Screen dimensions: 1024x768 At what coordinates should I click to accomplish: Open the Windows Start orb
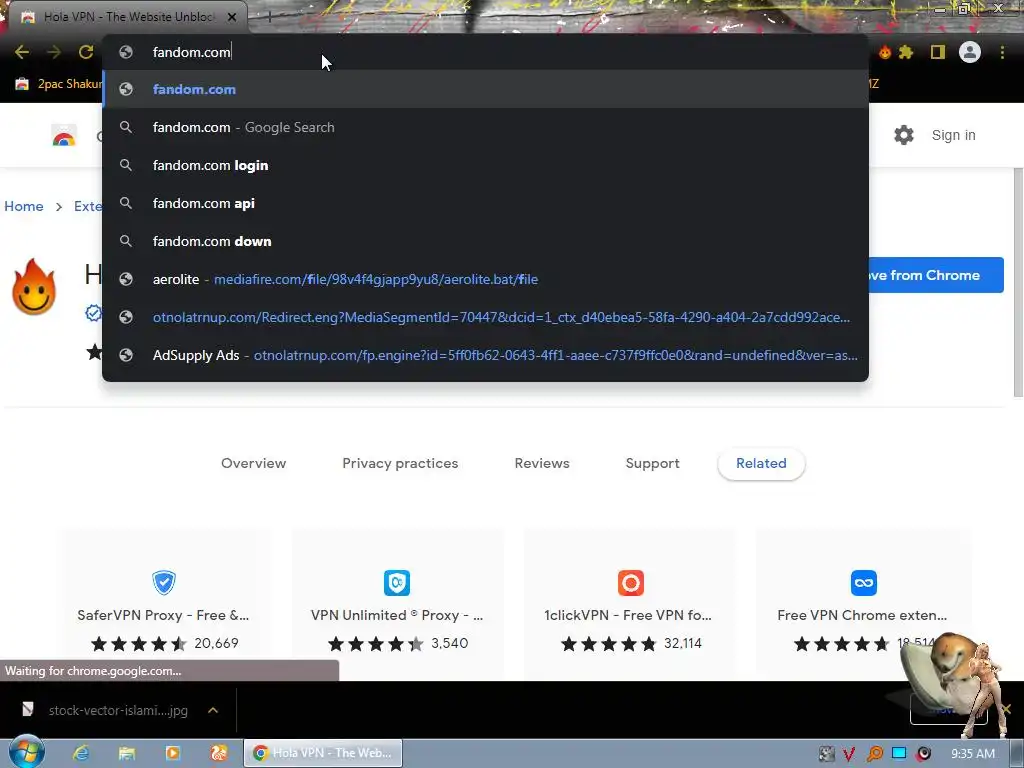[27, 752]
